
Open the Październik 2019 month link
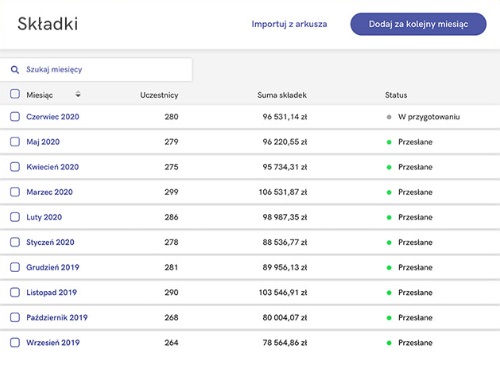click(x=57, y=318)
